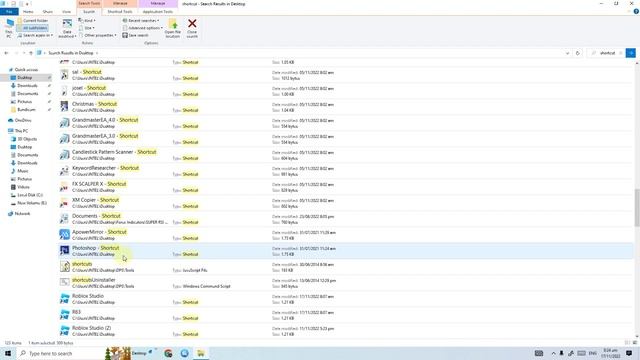Click the Search Results in Desktop breadcrumb
Image resolution: width=640 pixels, height=360 pixels.
[x=71, y=53]
